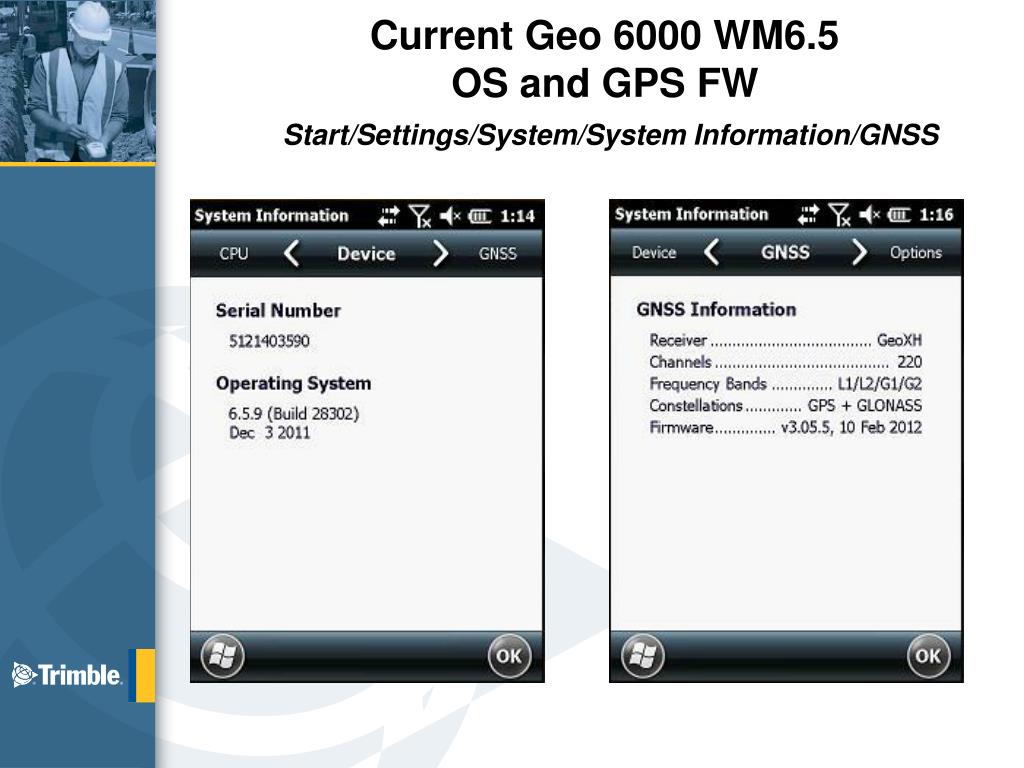Tap muted speaker icon on Device screen
Screen dimensions: 1024x768
[x=450, y=216]
